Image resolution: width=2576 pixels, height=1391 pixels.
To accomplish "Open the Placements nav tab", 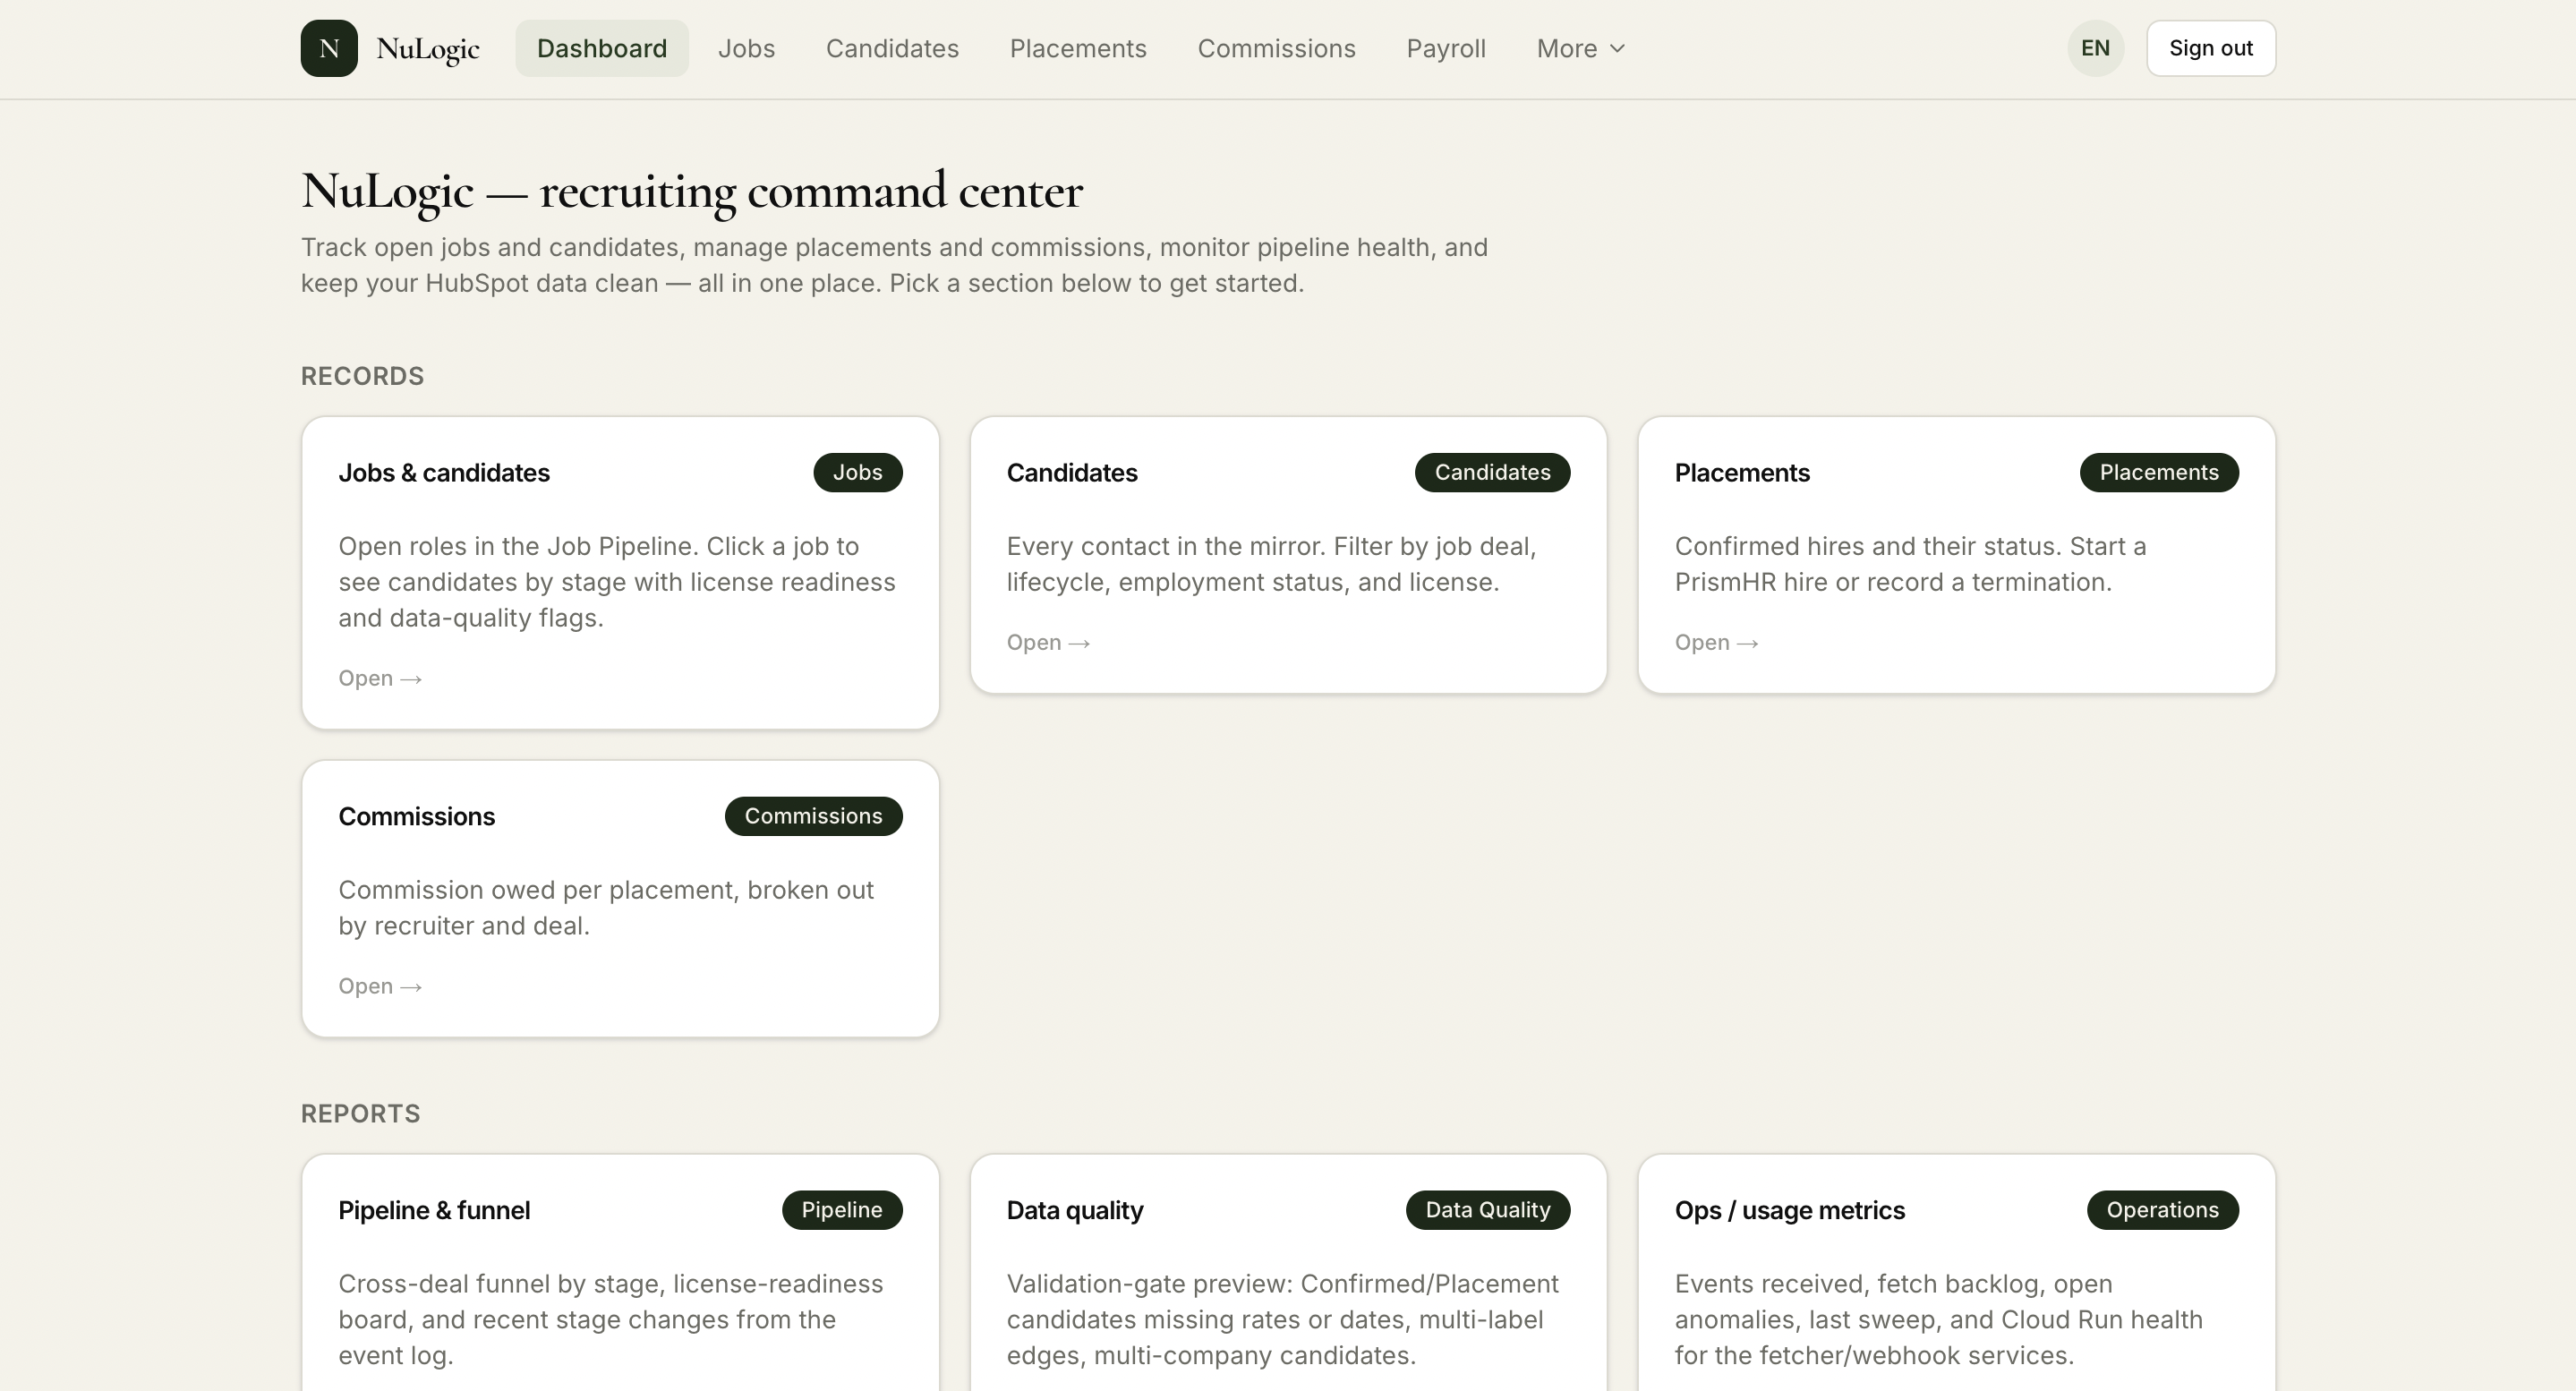I will point(1078,48).
